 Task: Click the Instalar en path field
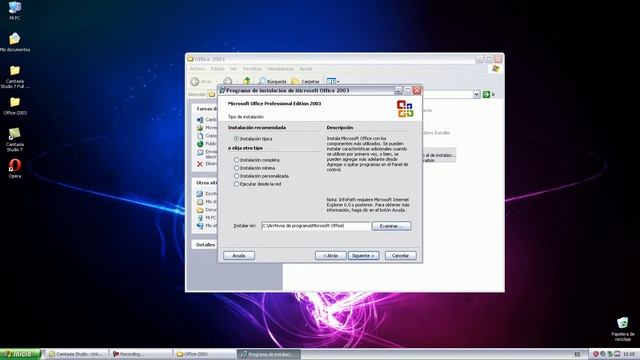point(316,226)
